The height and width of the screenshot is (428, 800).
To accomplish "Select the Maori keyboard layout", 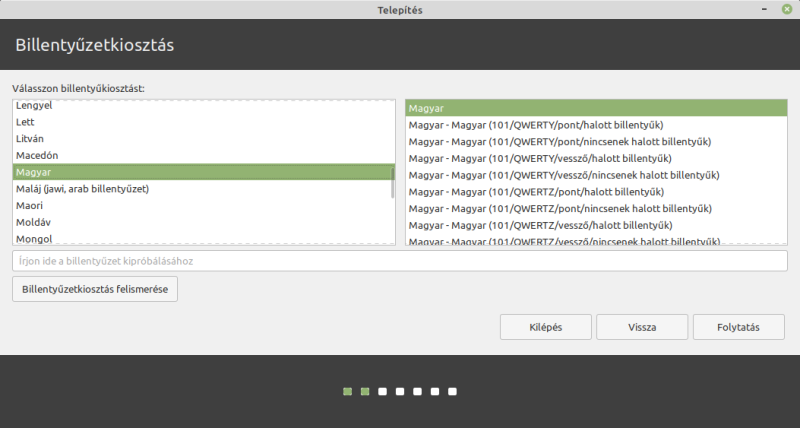I will pos(204,206).
